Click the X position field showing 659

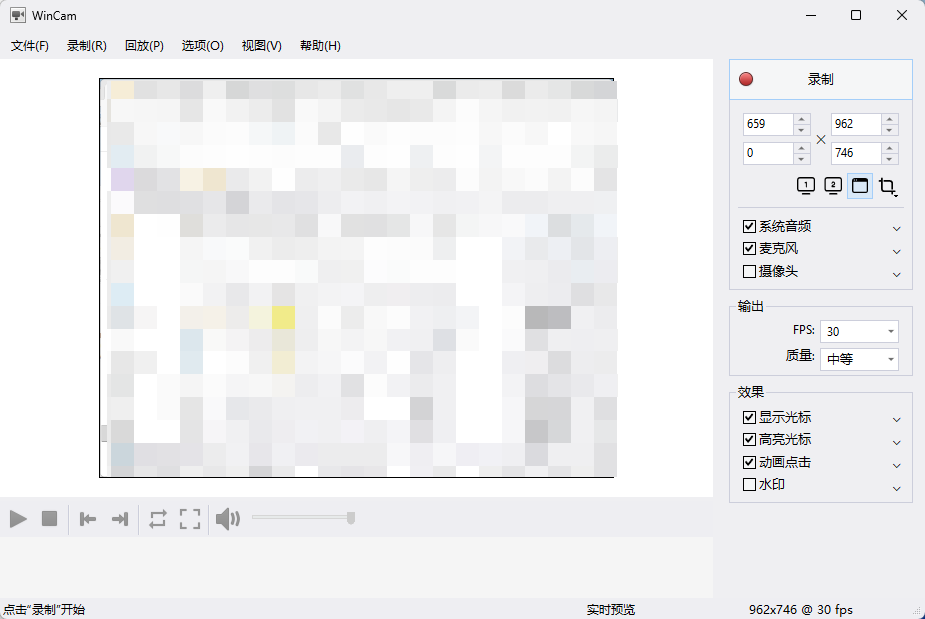767,124
